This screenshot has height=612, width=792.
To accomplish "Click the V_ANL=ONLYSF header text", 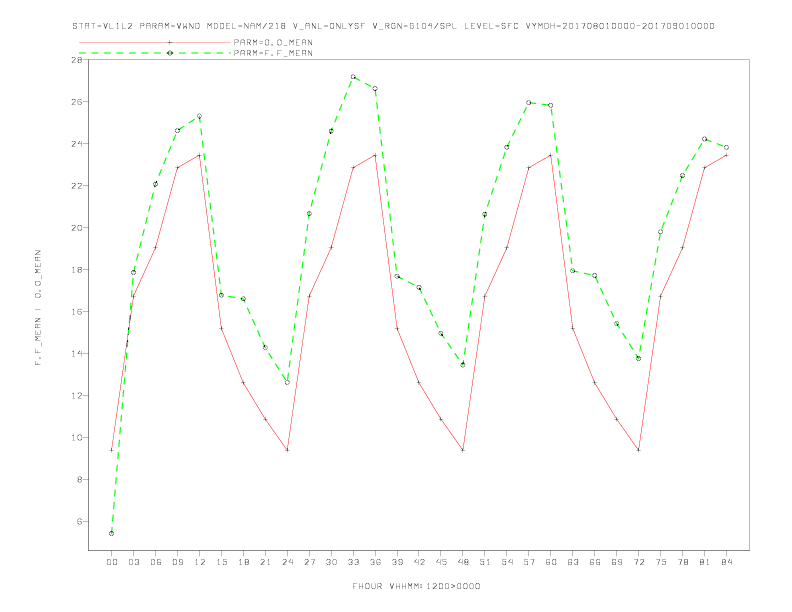I will [329, 26].
